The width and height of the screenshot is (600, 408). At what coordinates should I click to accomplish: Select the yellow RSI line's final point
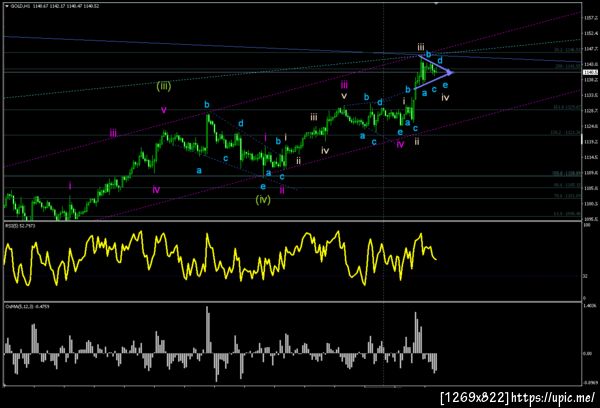(x=437, y=259)
